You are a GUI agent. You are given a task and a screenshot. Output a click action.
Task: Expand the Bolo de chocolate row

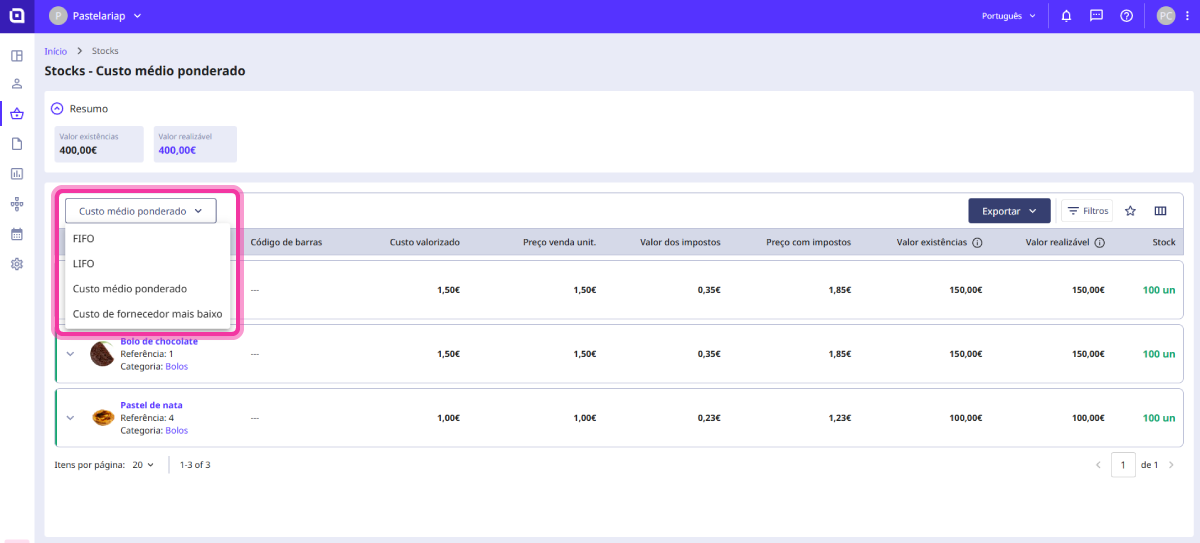click(70, 354)
